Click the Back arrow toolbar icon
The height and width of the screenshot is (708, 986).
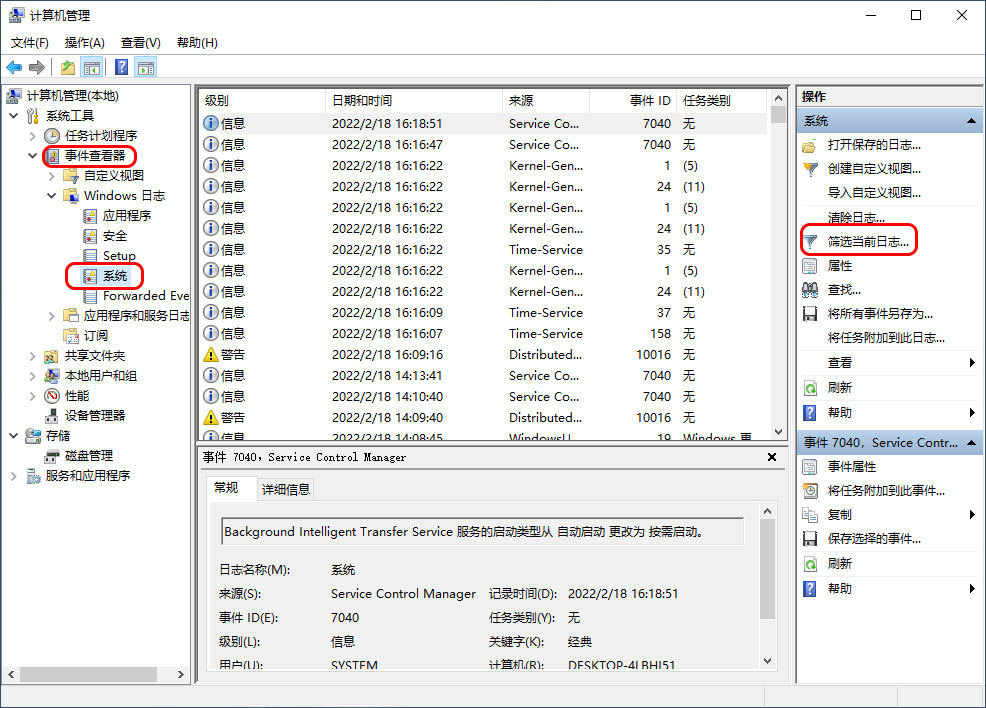pyautogui.click(x=14, y=67)
